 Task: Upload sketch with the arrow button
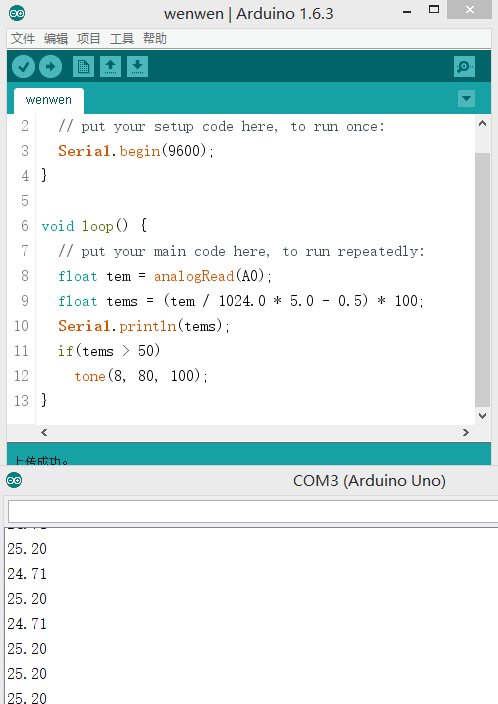point(50,67)
